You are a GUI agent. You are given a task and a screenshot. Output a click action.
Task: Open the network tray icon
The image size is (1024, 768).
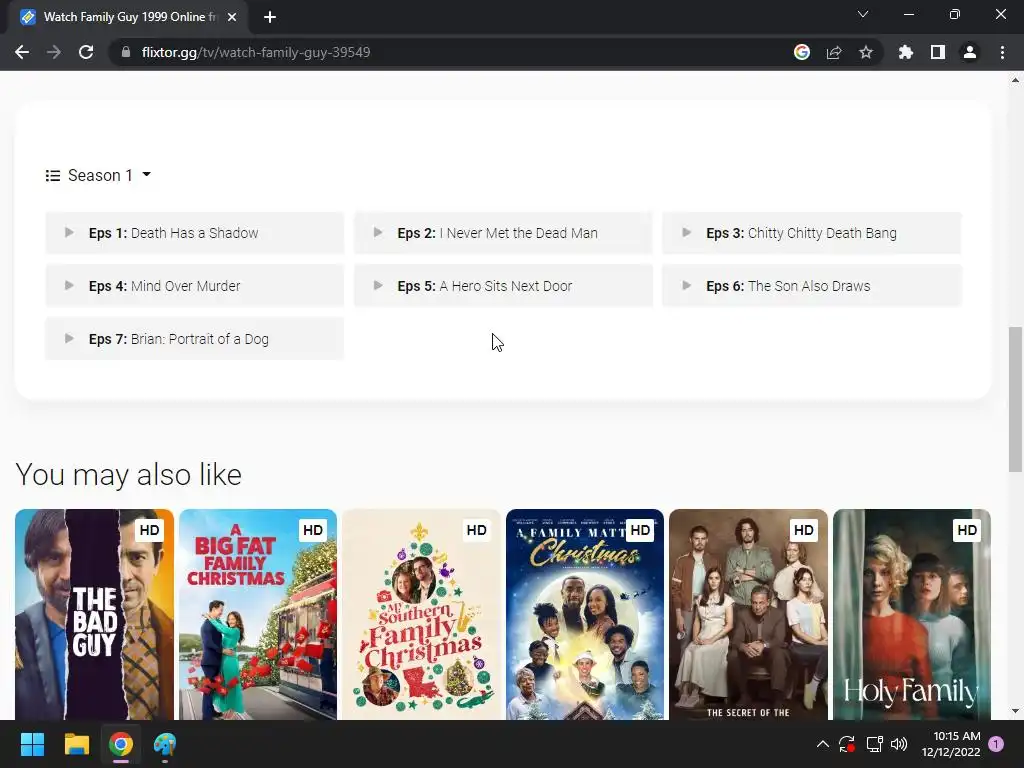(874, 744)
